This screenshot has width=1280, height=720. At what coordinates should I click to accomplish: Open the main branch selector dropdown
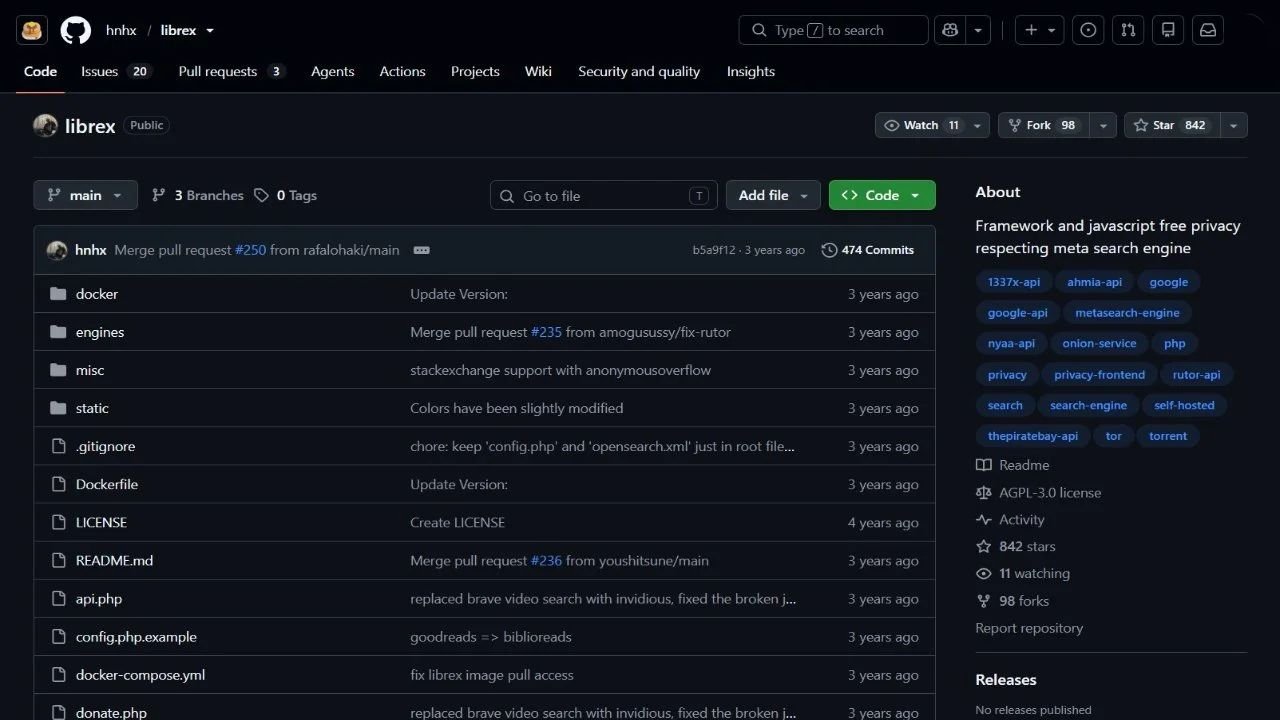(85, 195)
